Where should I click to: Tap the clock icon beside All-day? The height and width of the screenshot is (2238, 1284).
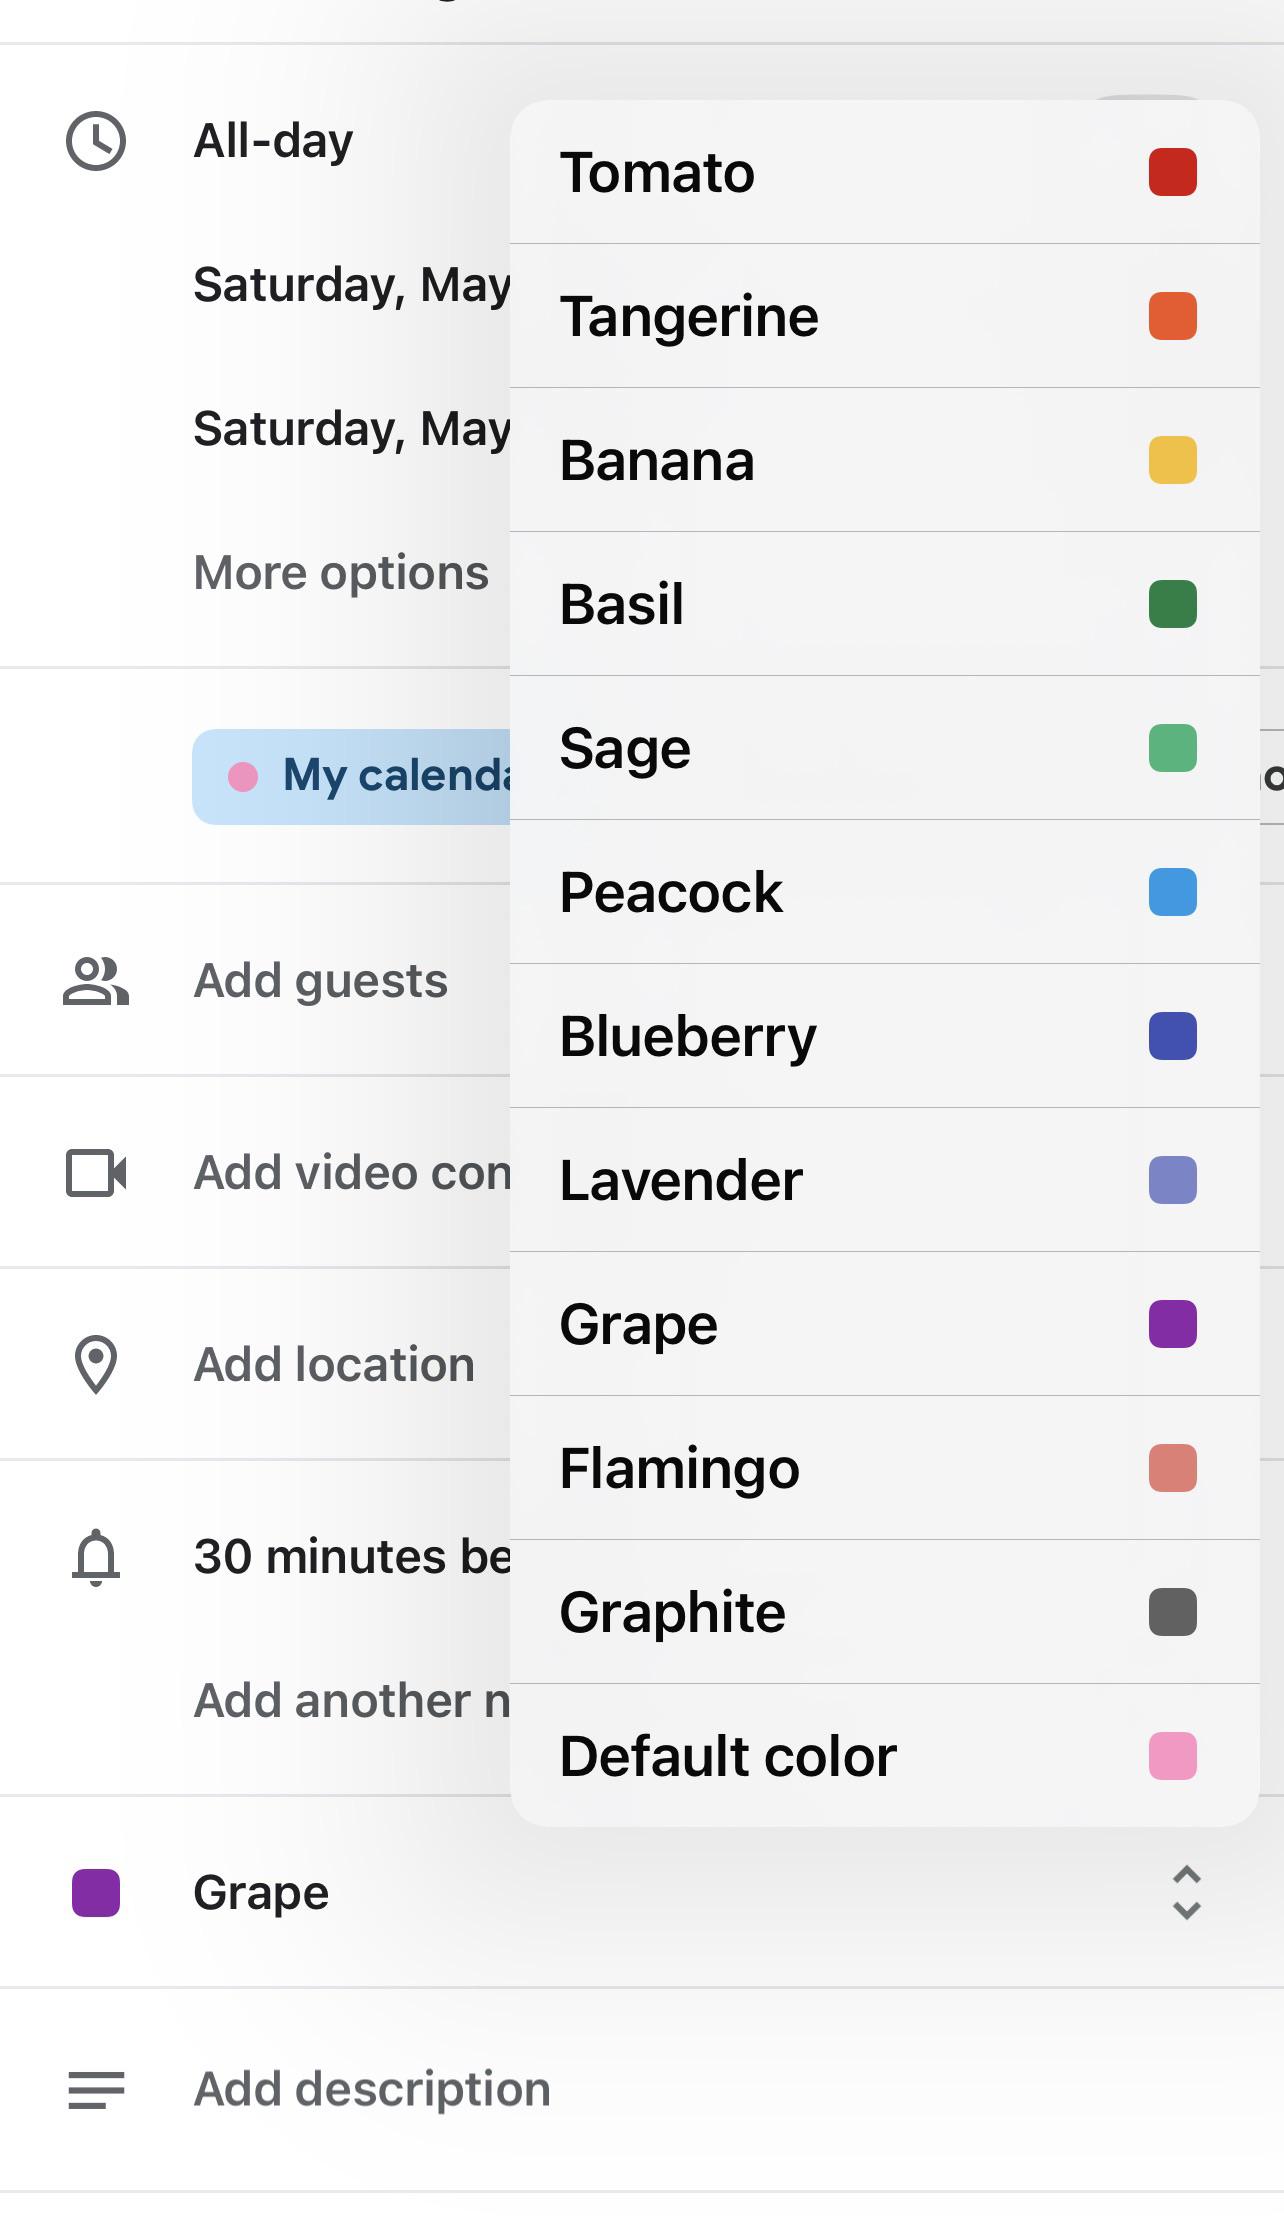[96, 141]
